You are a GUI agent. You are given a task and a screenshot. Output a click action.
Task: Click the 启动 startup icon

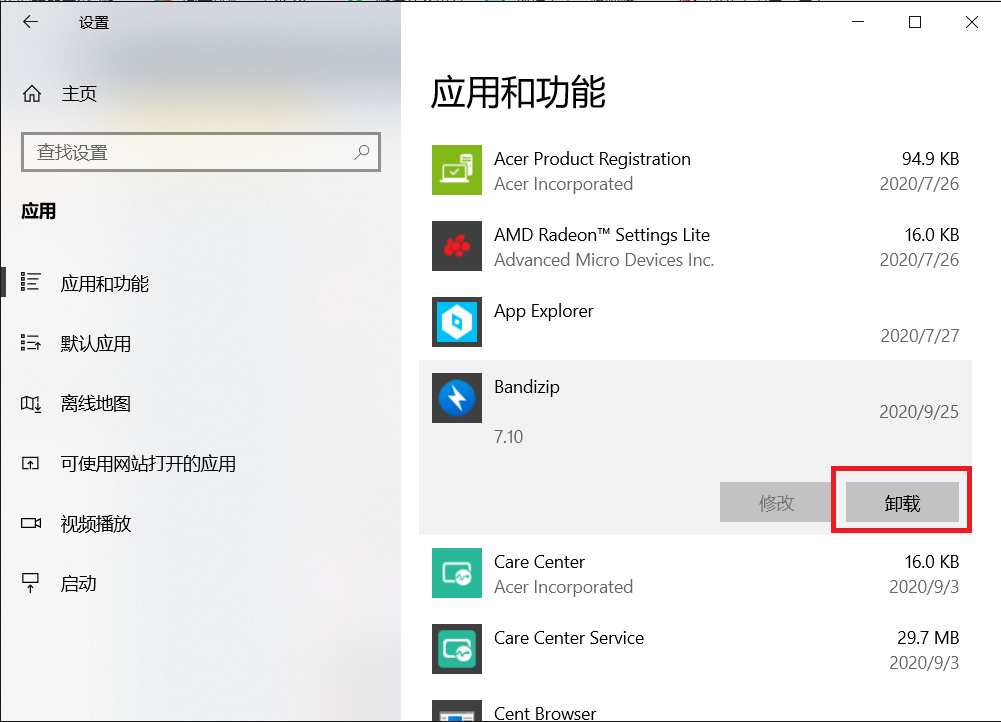pyautogui.click(x=31, y=583)
